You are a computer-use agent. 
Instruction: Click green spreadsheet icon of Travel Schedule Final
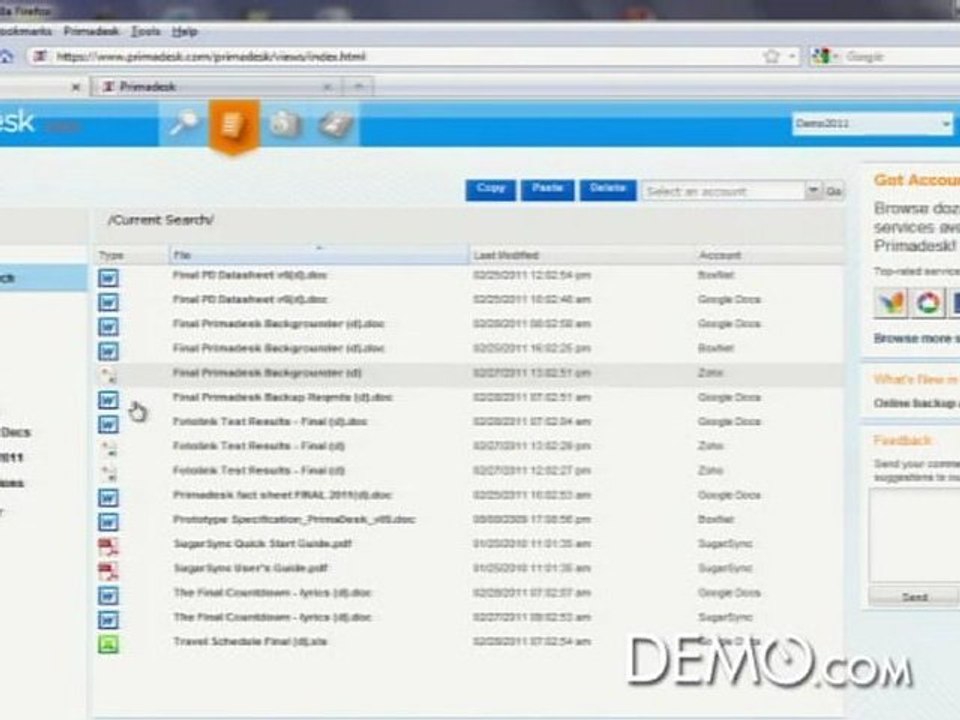[x=108, y=644]
